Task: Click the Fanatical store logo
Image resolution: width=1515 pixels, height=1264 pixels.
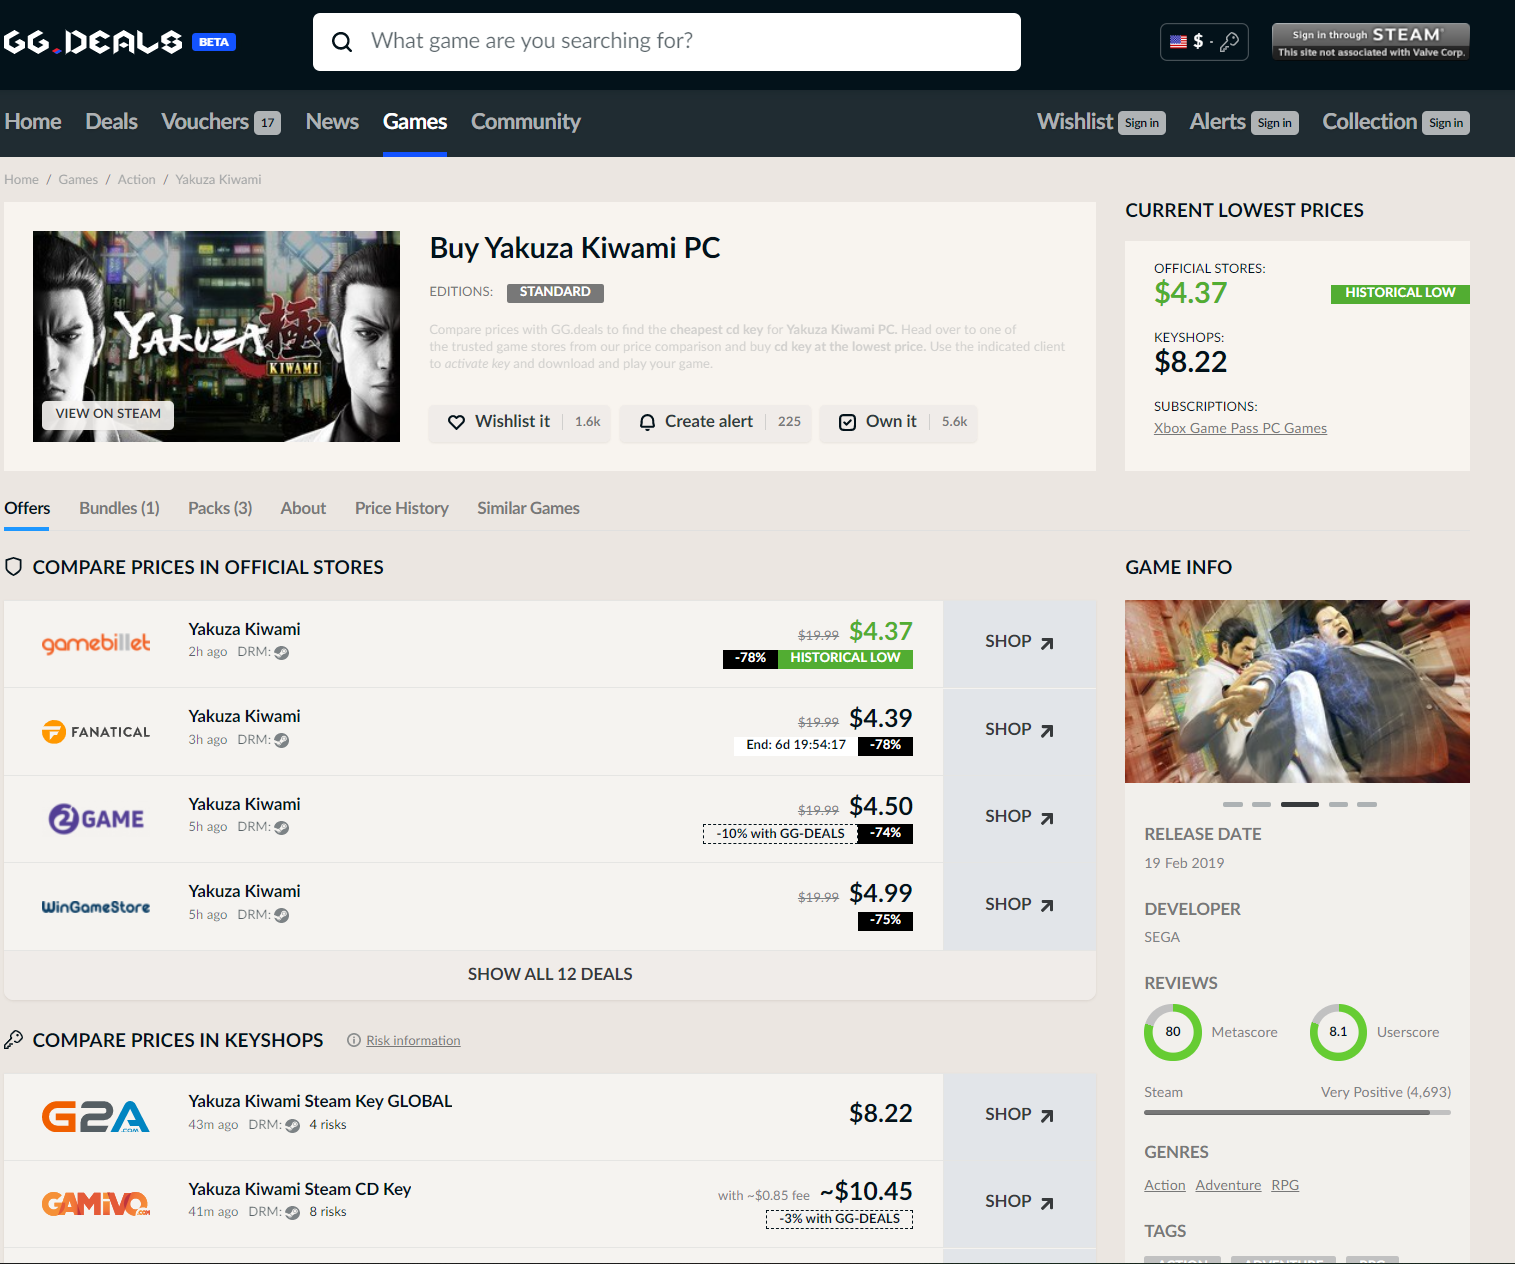Action: tap(96, 732)
